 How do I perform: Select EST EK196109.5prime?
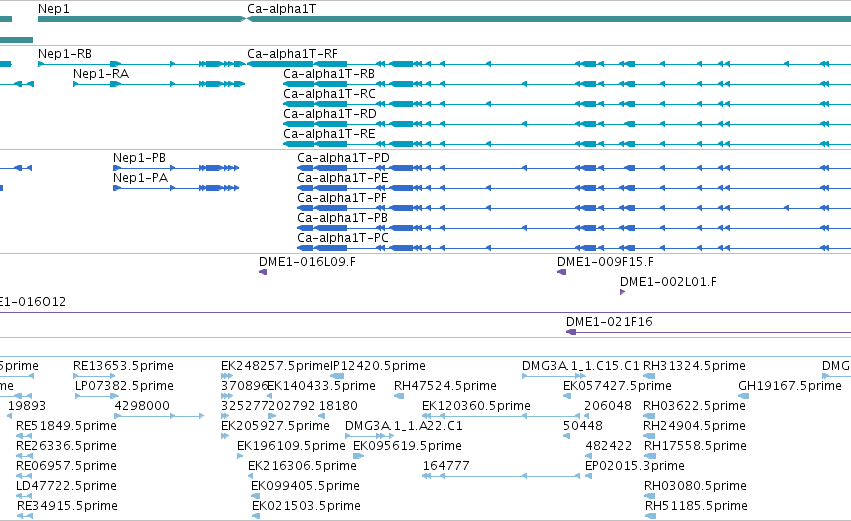pos(291,446)
